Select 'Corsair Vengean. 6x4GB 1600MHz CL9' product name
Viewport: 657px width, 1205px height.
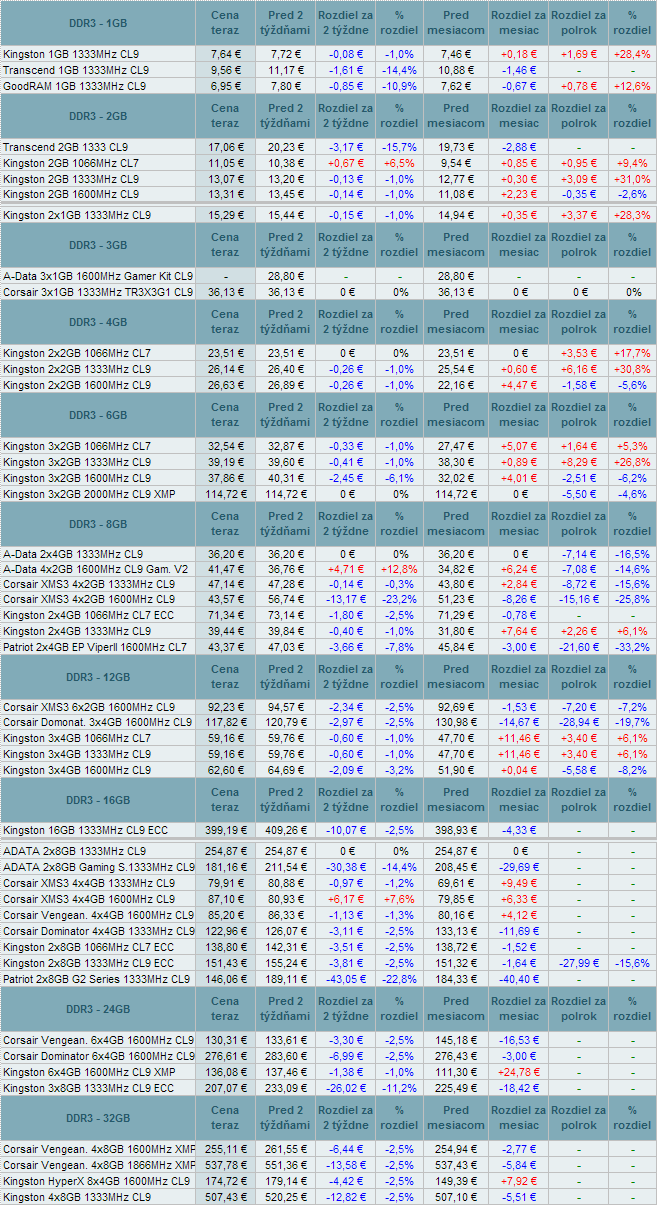pyautogui.click(x=98, y=1040)
